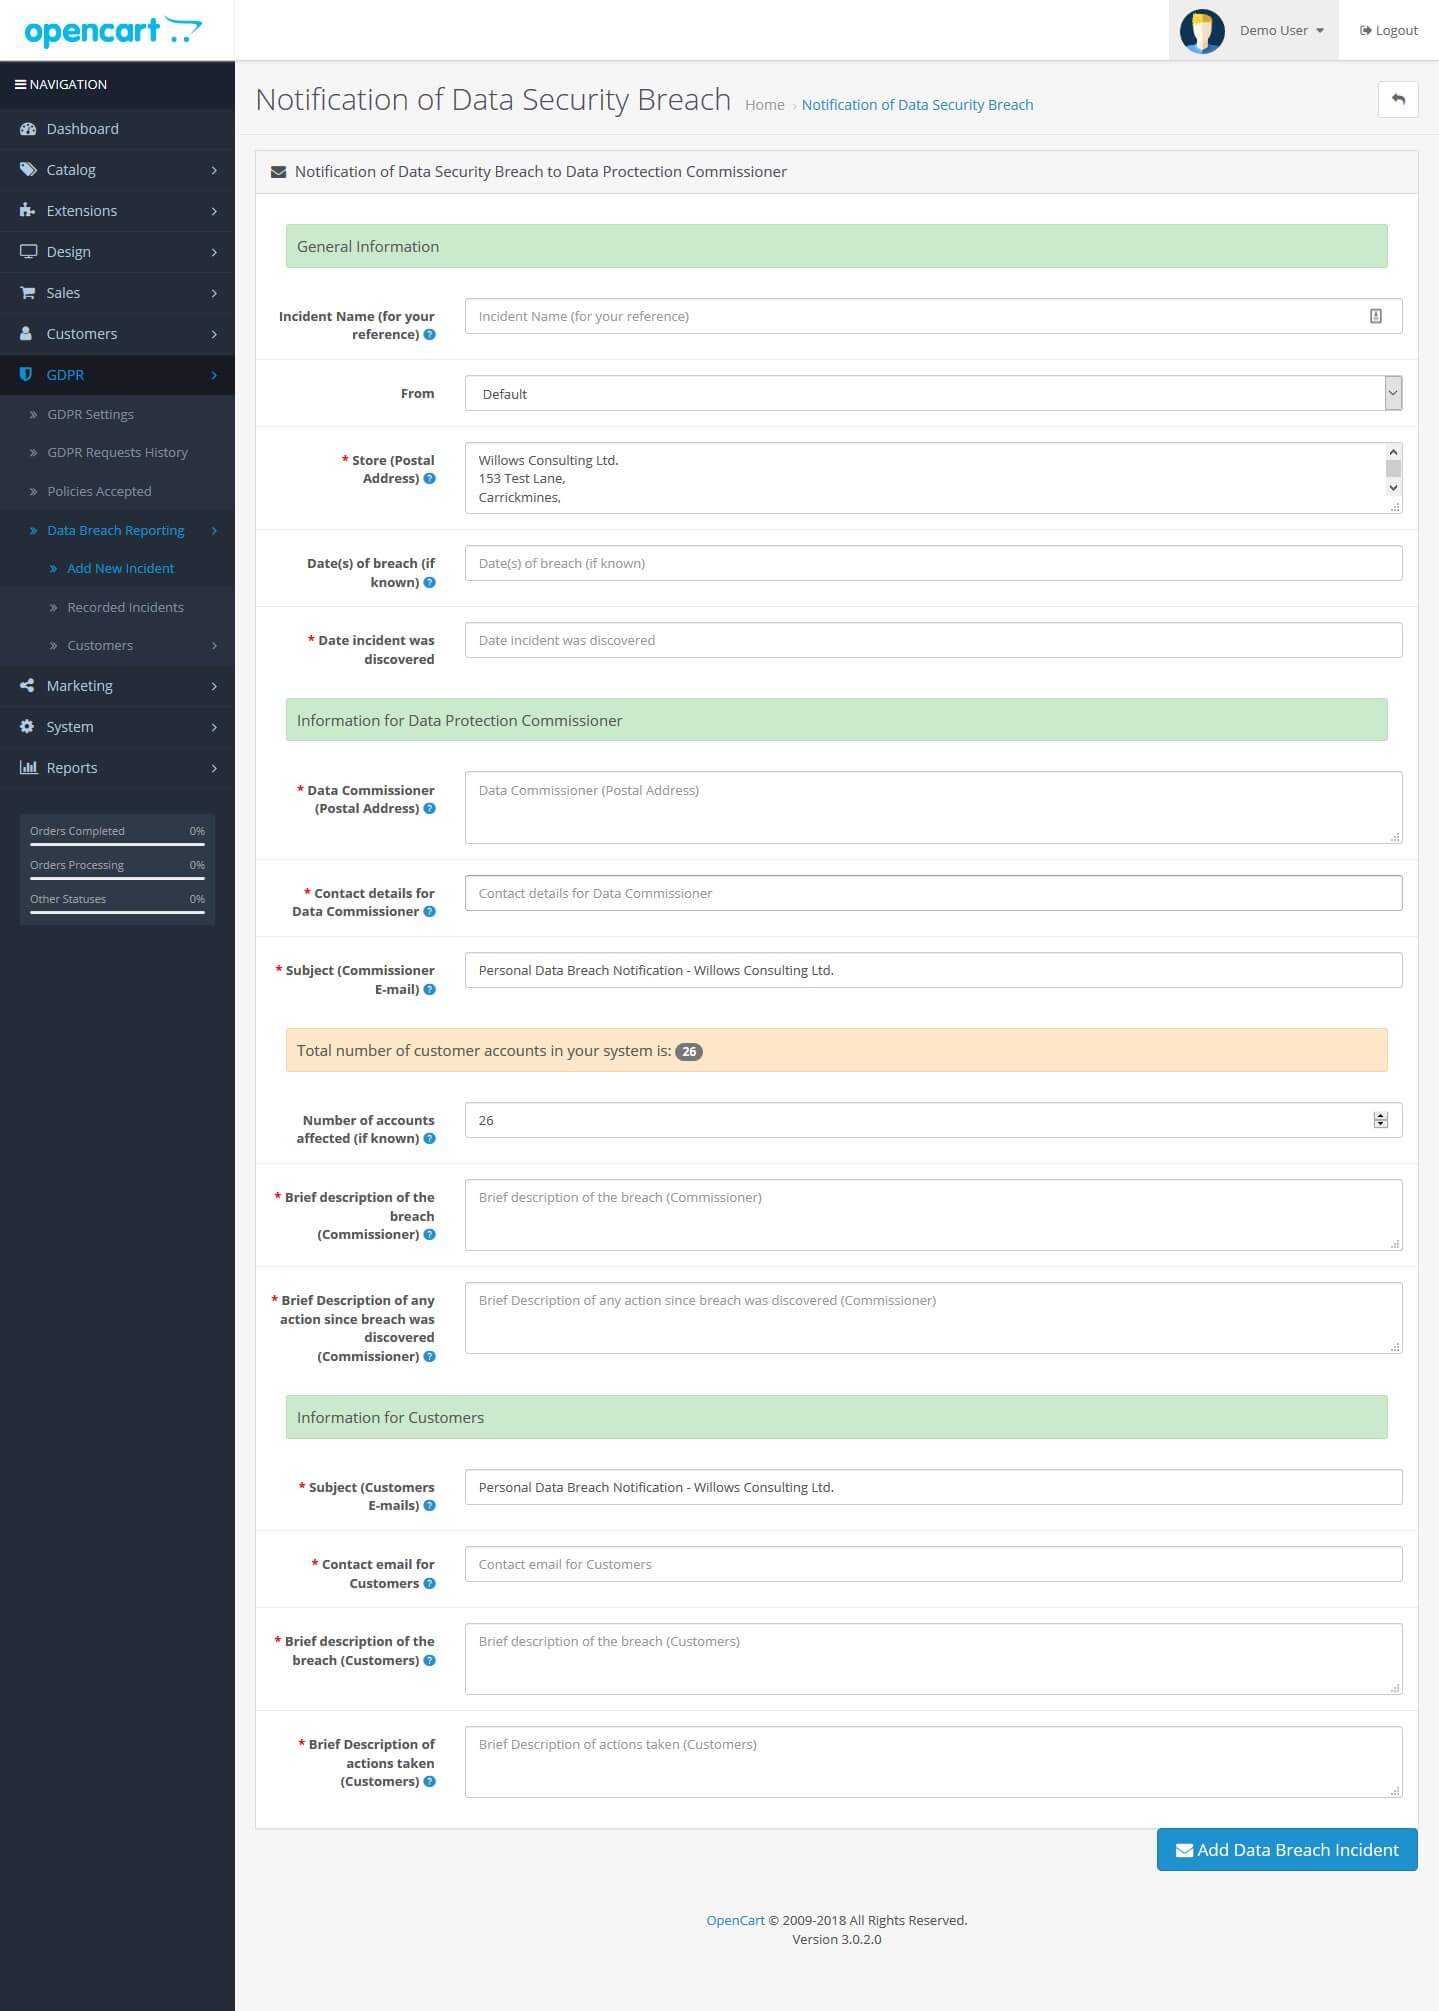1439x2011 pixels.
Task: Click Home breadcrumb link
Action: (764, 105)
